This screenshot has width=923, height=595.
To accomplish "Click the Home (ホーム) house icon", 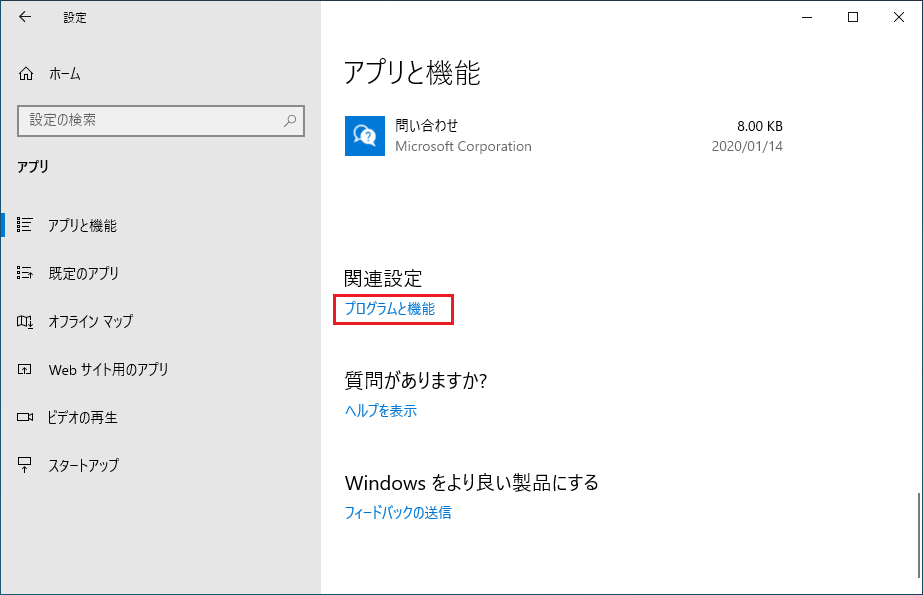I will tap(26, 74).
